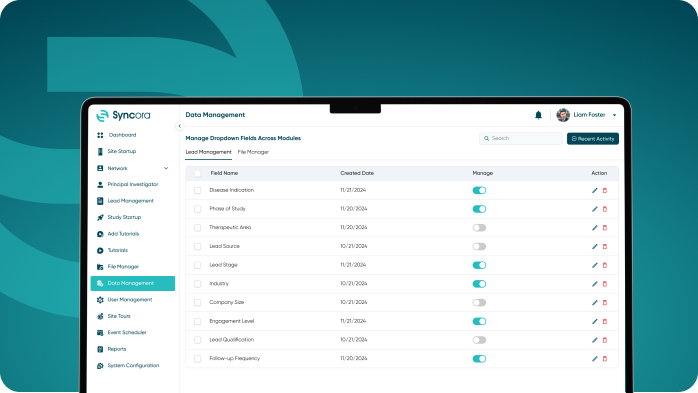Check the Therapeutic Area row checkbox
This screenshot has width=698, height=393.
click(197, 228)
